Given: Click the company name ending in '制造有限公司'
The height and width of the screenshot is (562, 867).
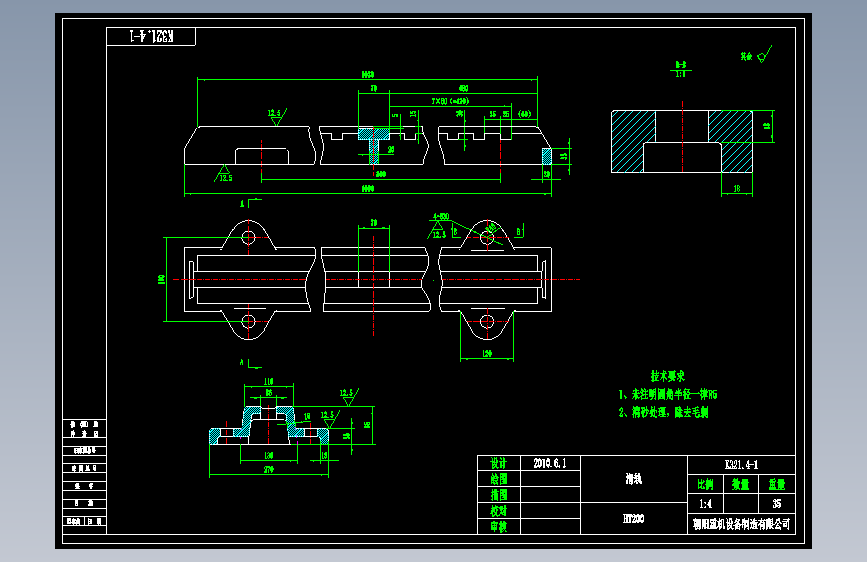Looking at the screenshot, I should click(x=741, y=524).
